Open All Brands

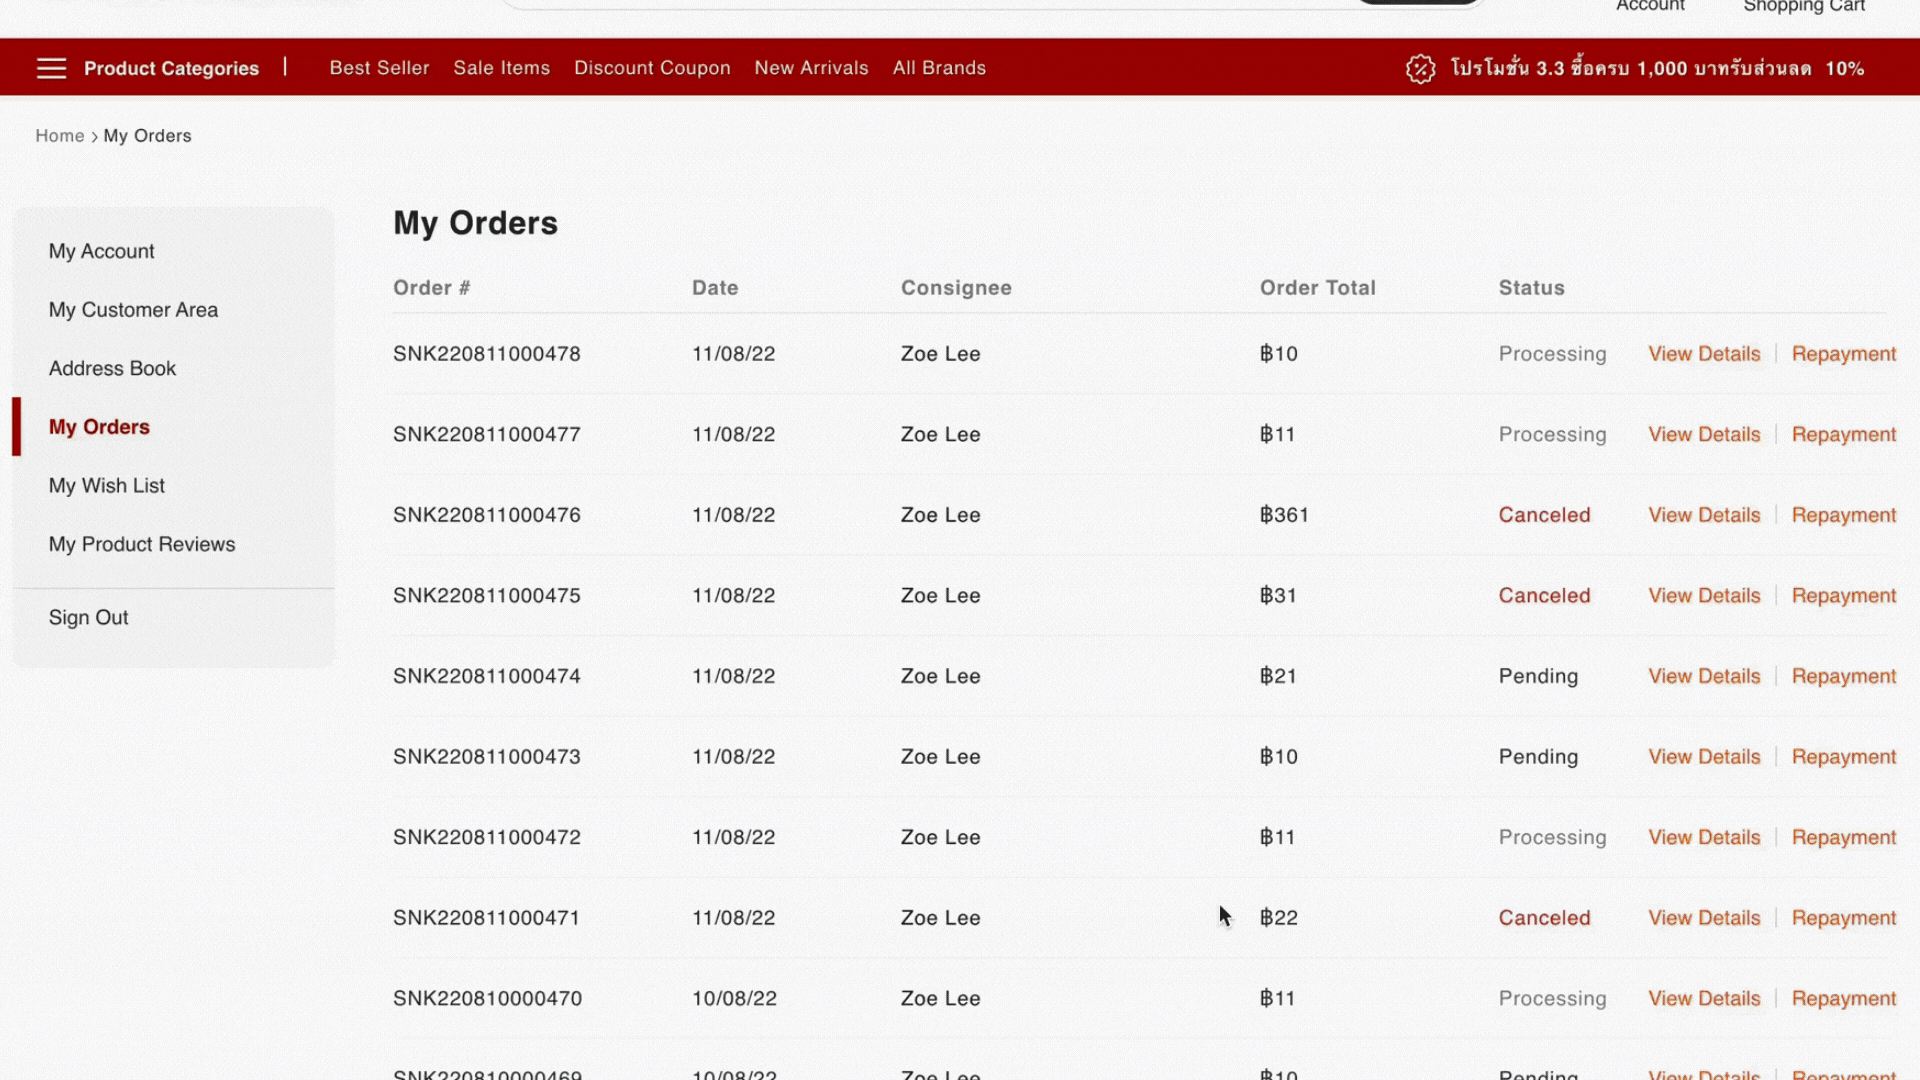pyautogui.click(x=939, y=67)
